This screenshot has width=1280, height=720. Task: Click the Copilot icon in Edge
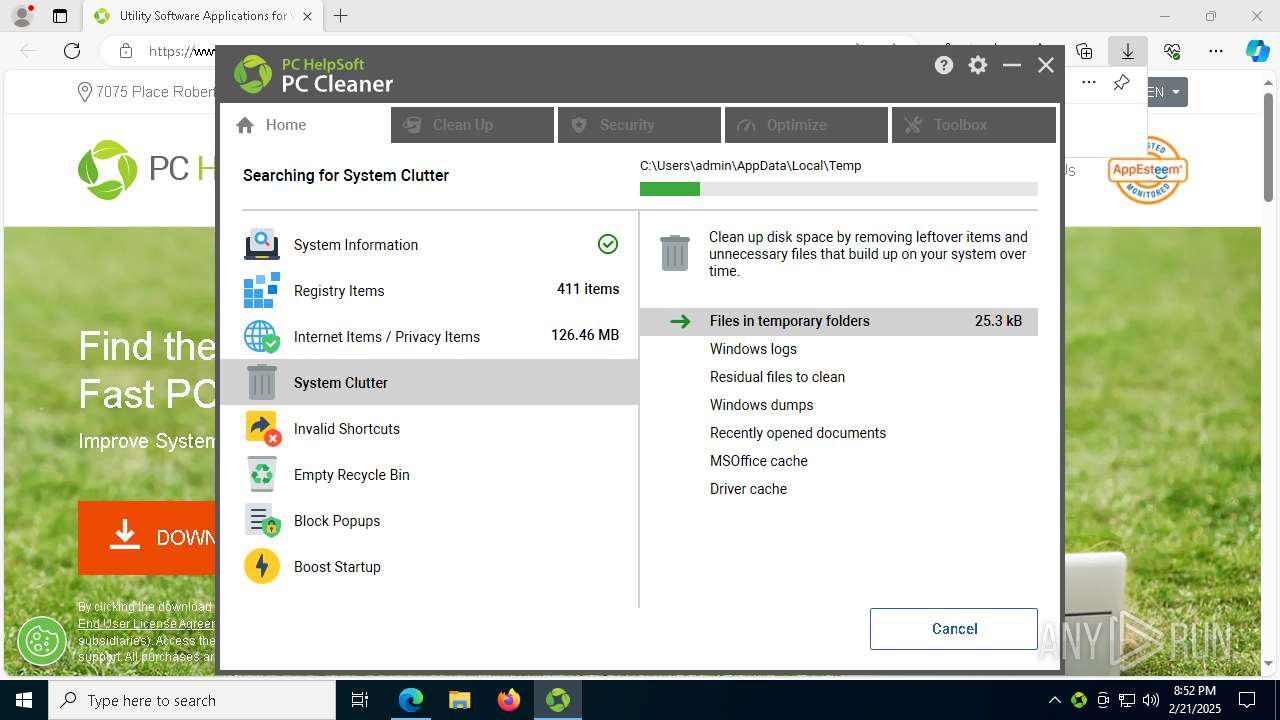point(1257,51)
